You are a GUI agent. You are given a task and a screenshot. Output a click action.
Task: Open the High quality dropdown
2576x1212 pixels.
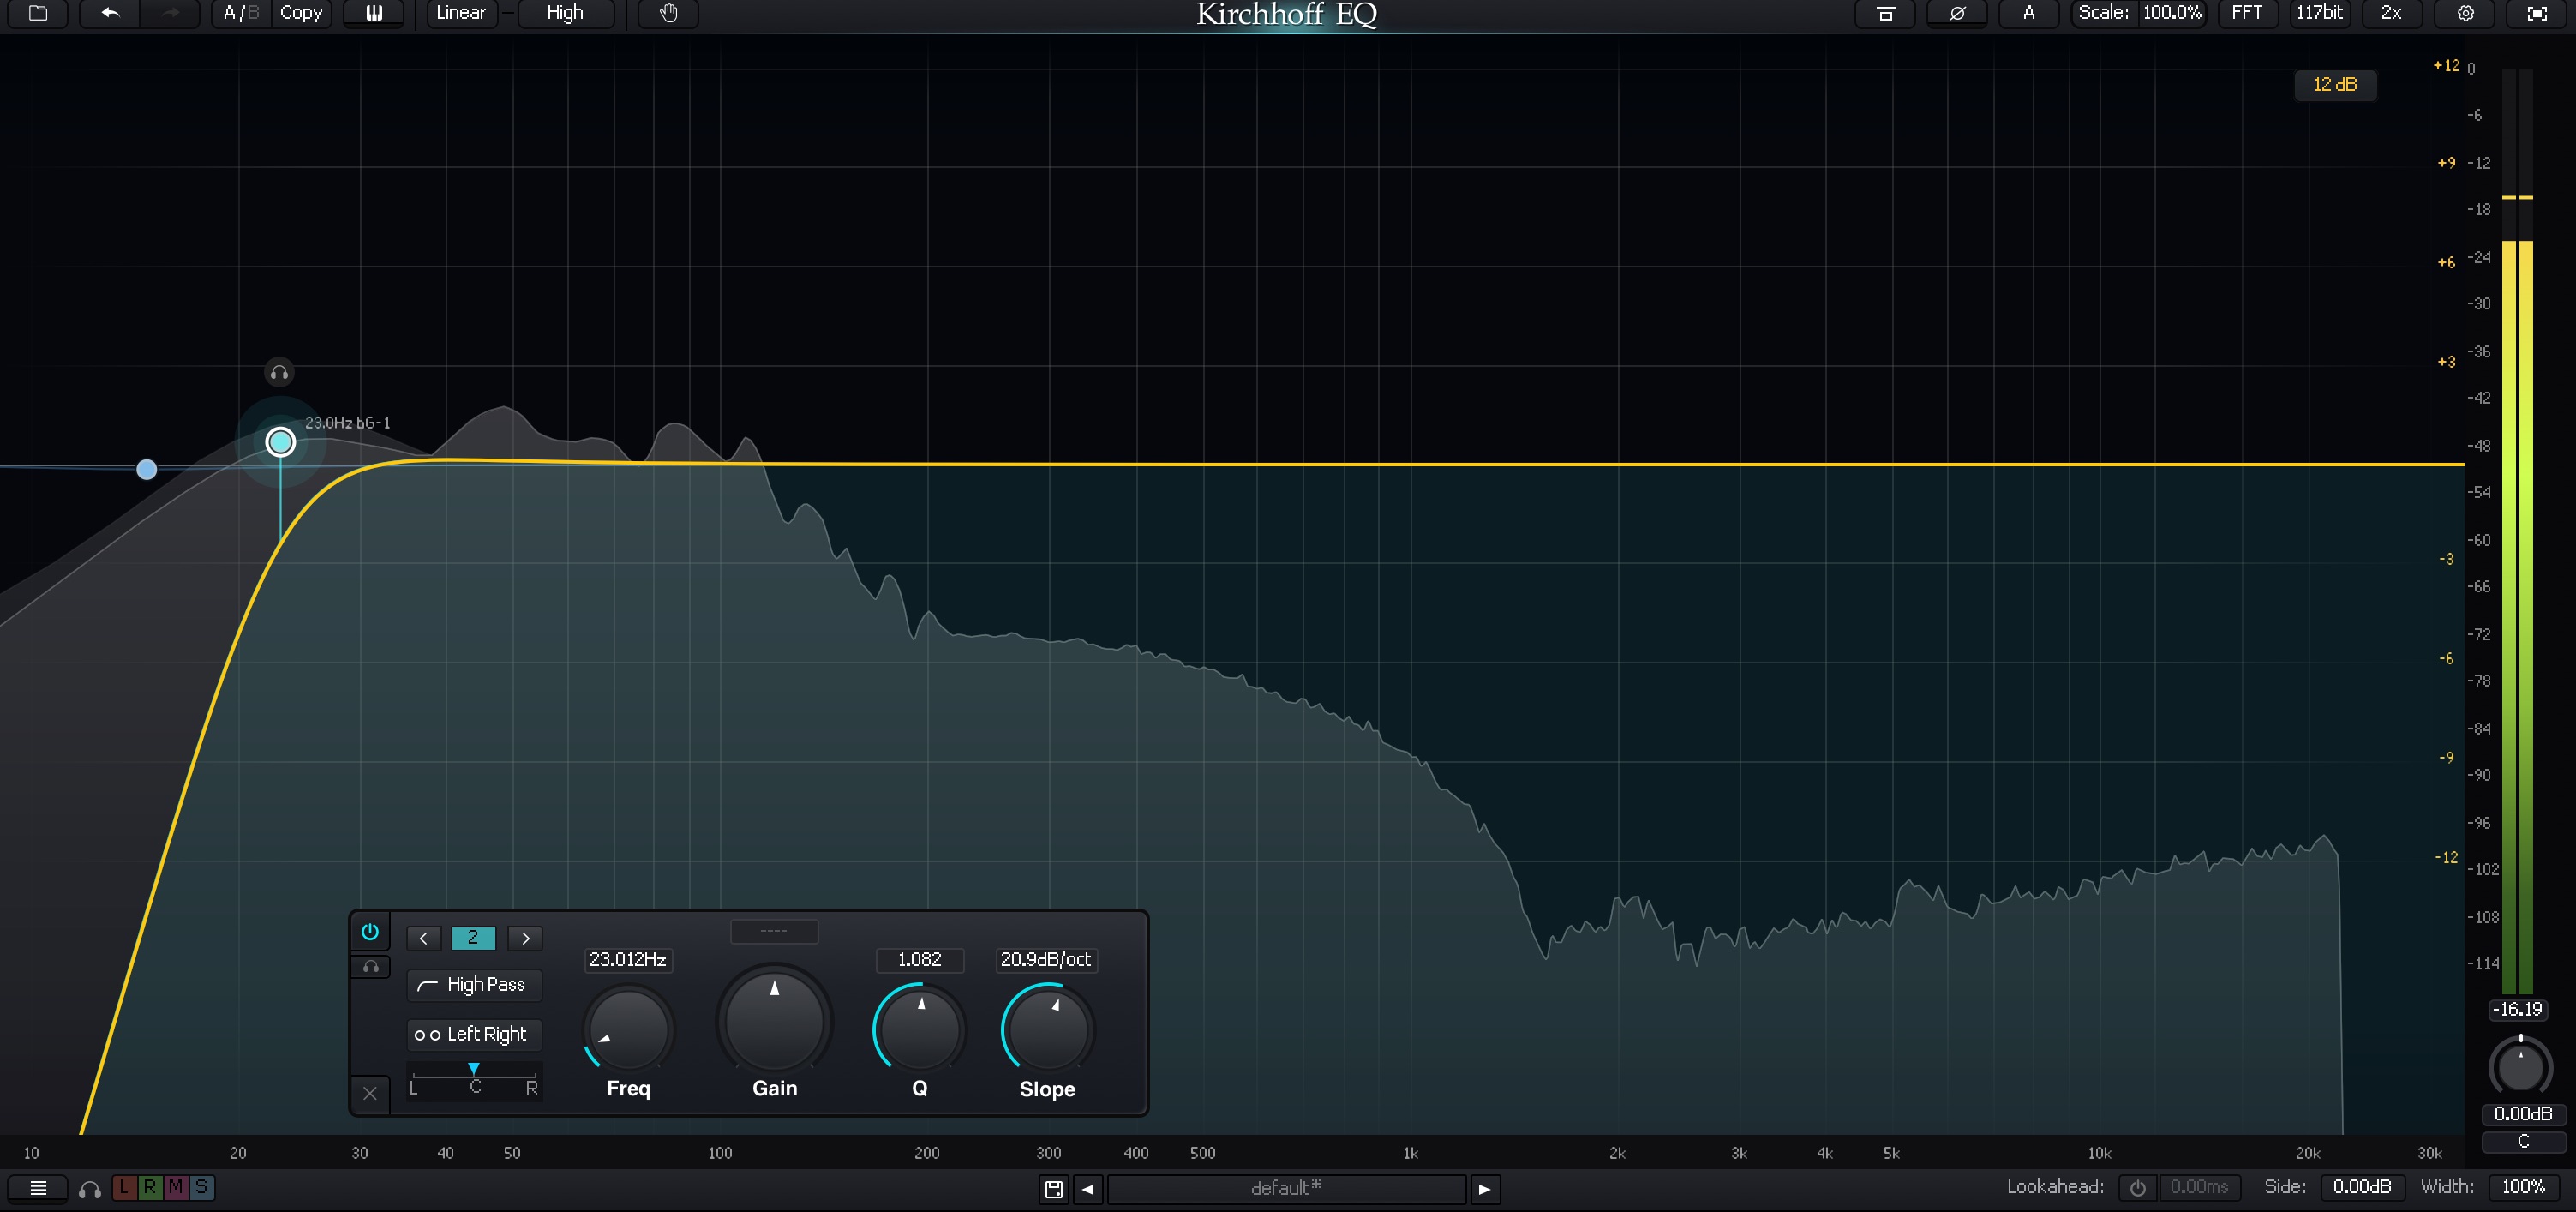click(565, 13)
